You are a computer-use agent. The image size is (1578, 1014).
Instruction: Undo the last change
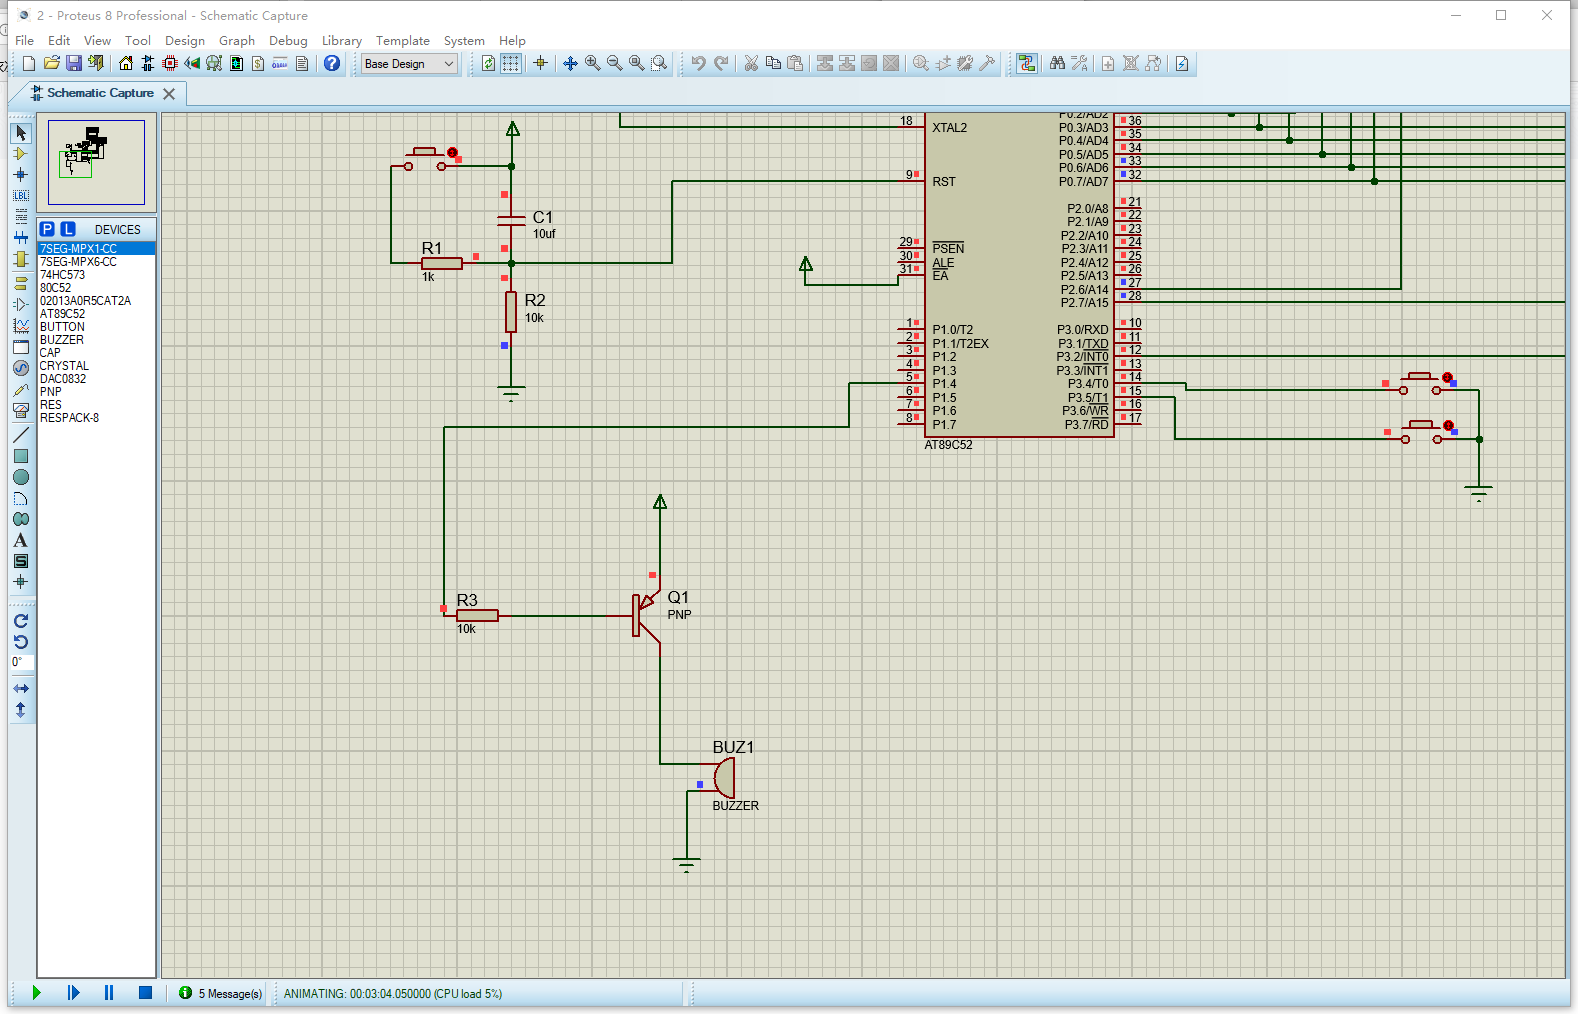click(x=698, y=63)
